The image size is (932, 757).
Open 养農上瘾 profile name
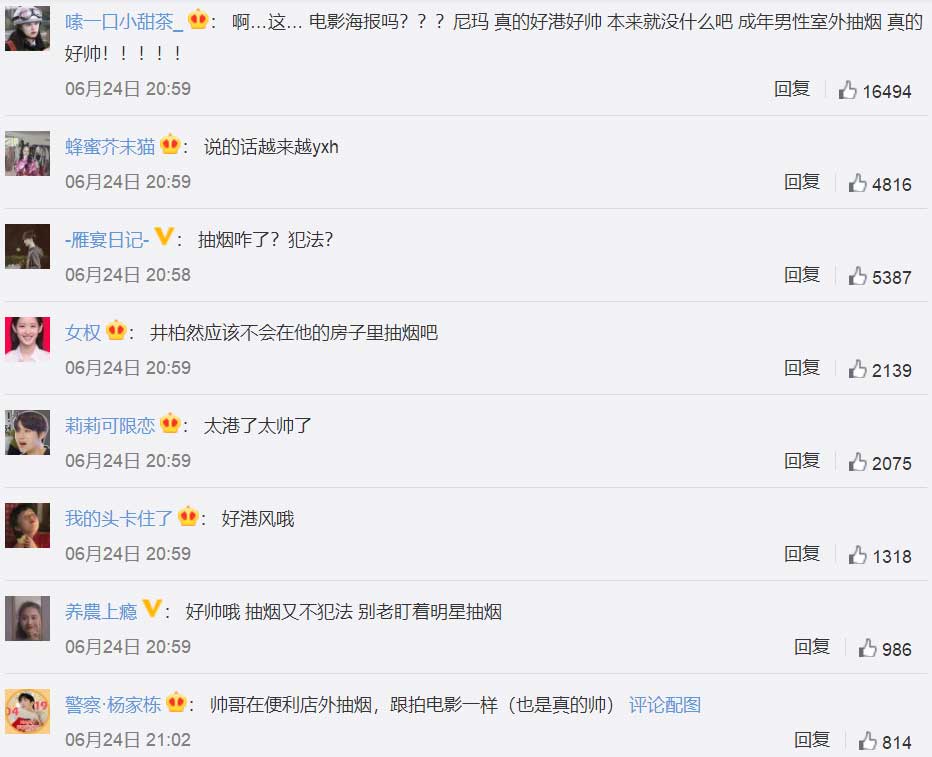[101, 611]
